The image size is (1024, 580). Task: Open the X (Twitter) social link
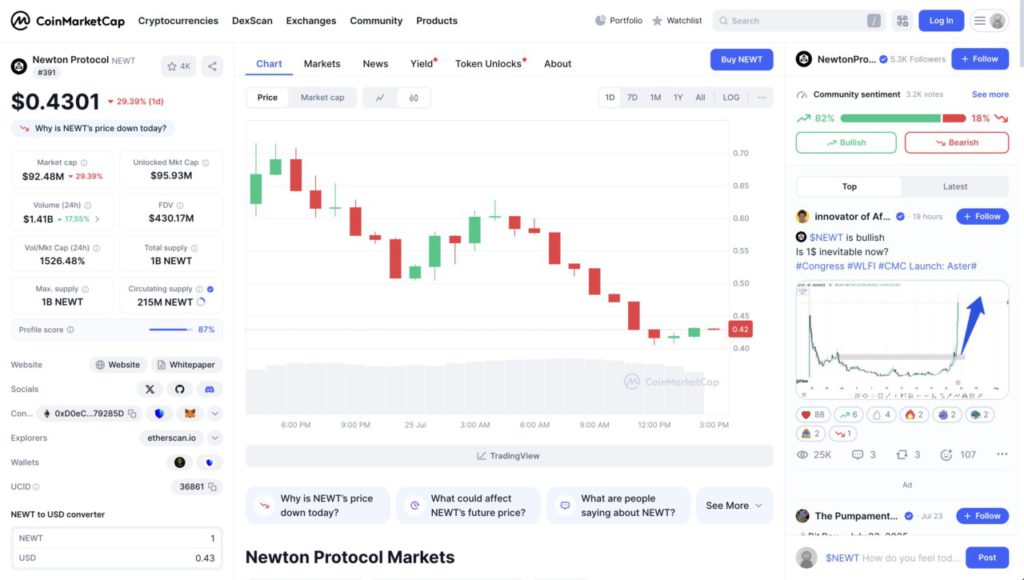tap(150, 389)
